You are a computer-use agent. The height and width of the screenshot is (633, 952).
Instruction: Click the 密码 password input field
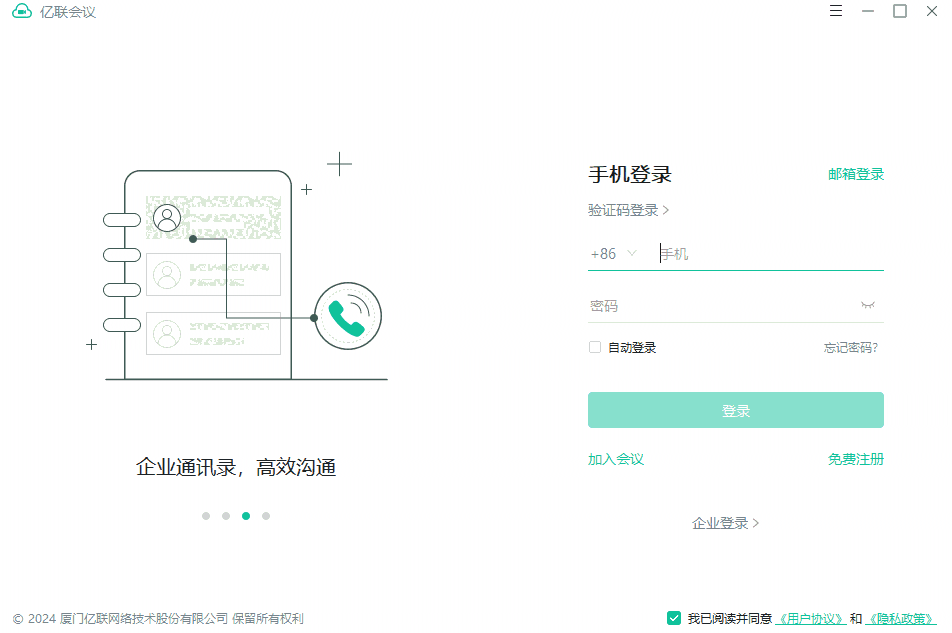click(720, 305)
